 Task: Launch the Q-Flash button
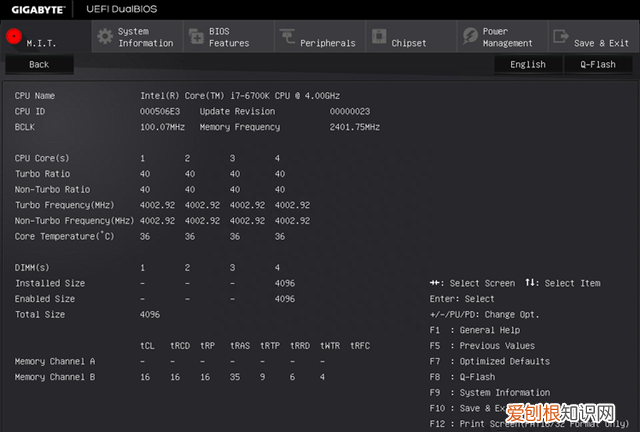click(x=597, y=64)
